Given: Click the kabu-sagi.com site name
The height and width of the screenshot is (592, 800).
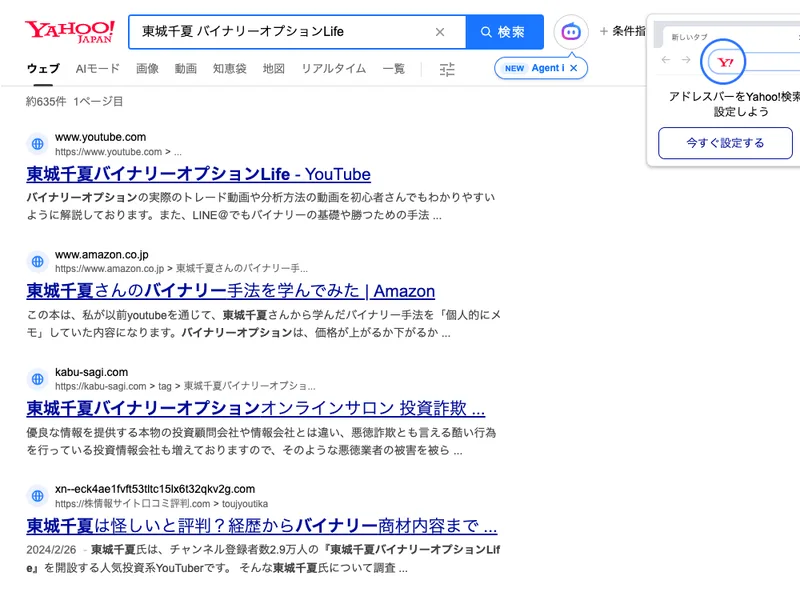Looking at the screenshot, I should (91, 372).
